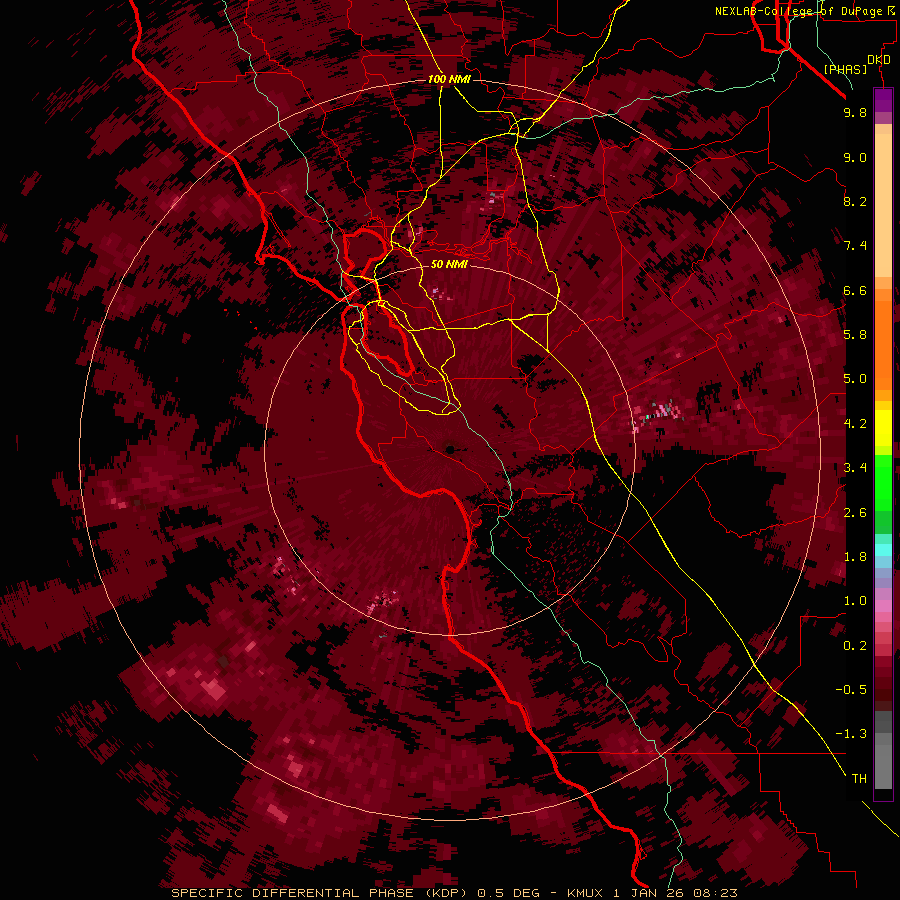
Task: Click the gray band at scale bottom
Action: [x=883, y=751]
